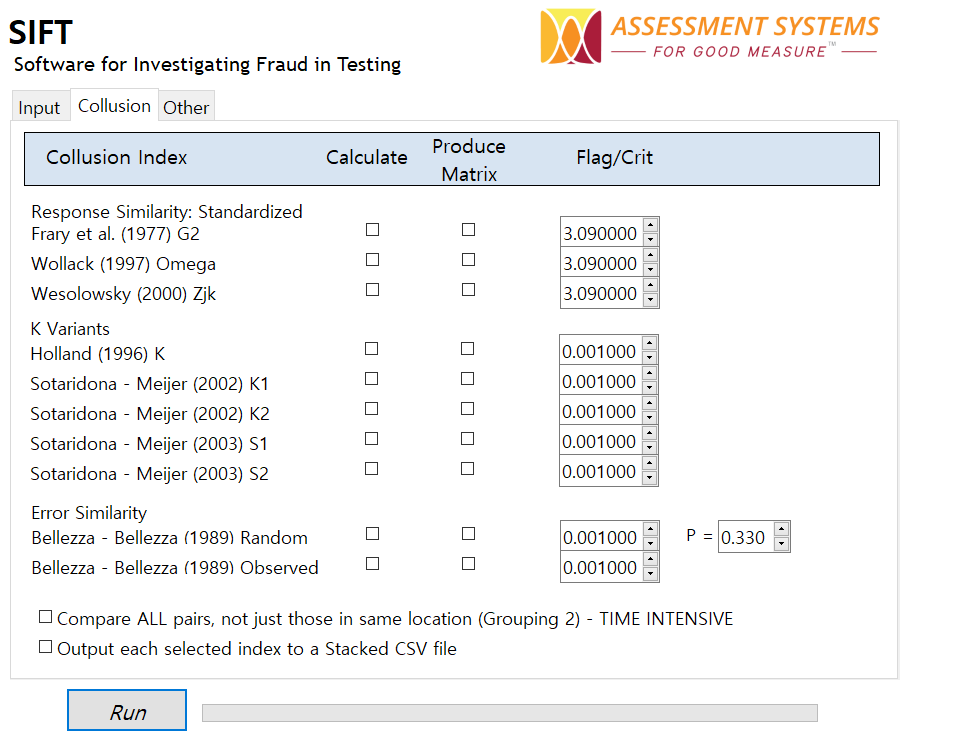Viewport: 954px width, 735px height.
Task: Increase Bellezza Observed flag value
Action: pyautogui.click(x=651, y=559)
